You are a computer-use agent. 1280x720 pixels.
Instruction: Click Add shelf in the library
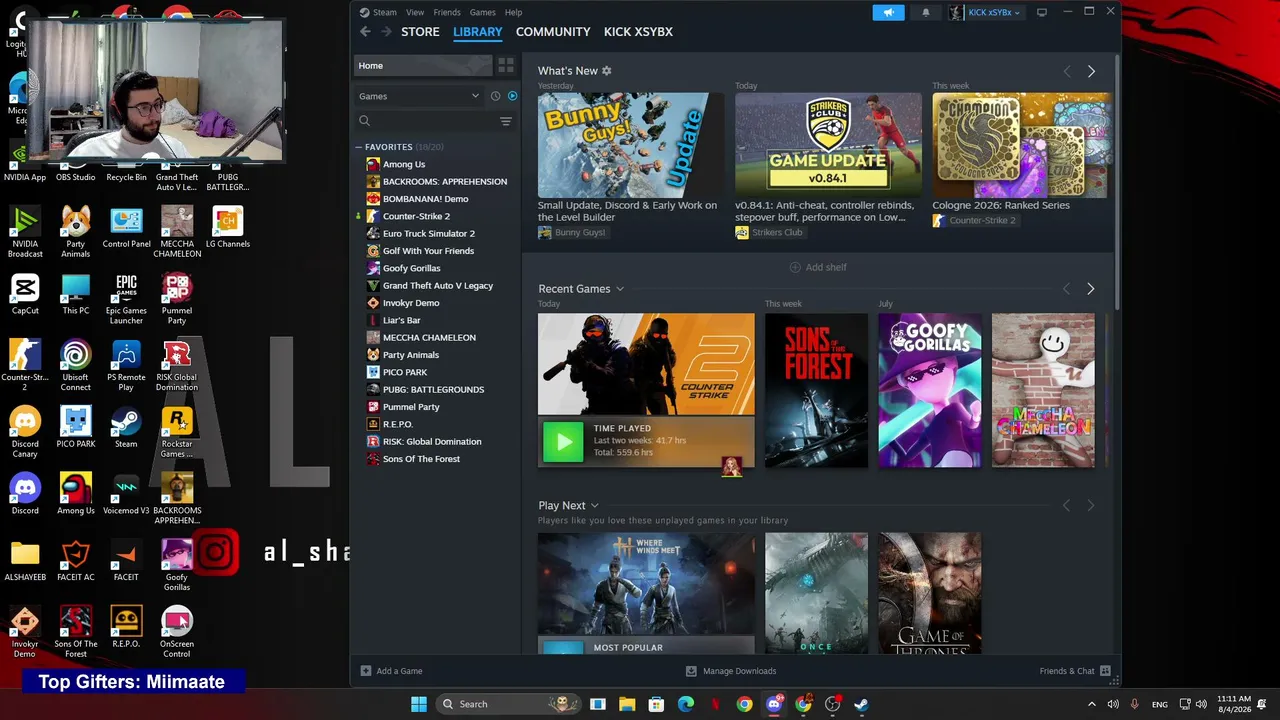[818, 267]
